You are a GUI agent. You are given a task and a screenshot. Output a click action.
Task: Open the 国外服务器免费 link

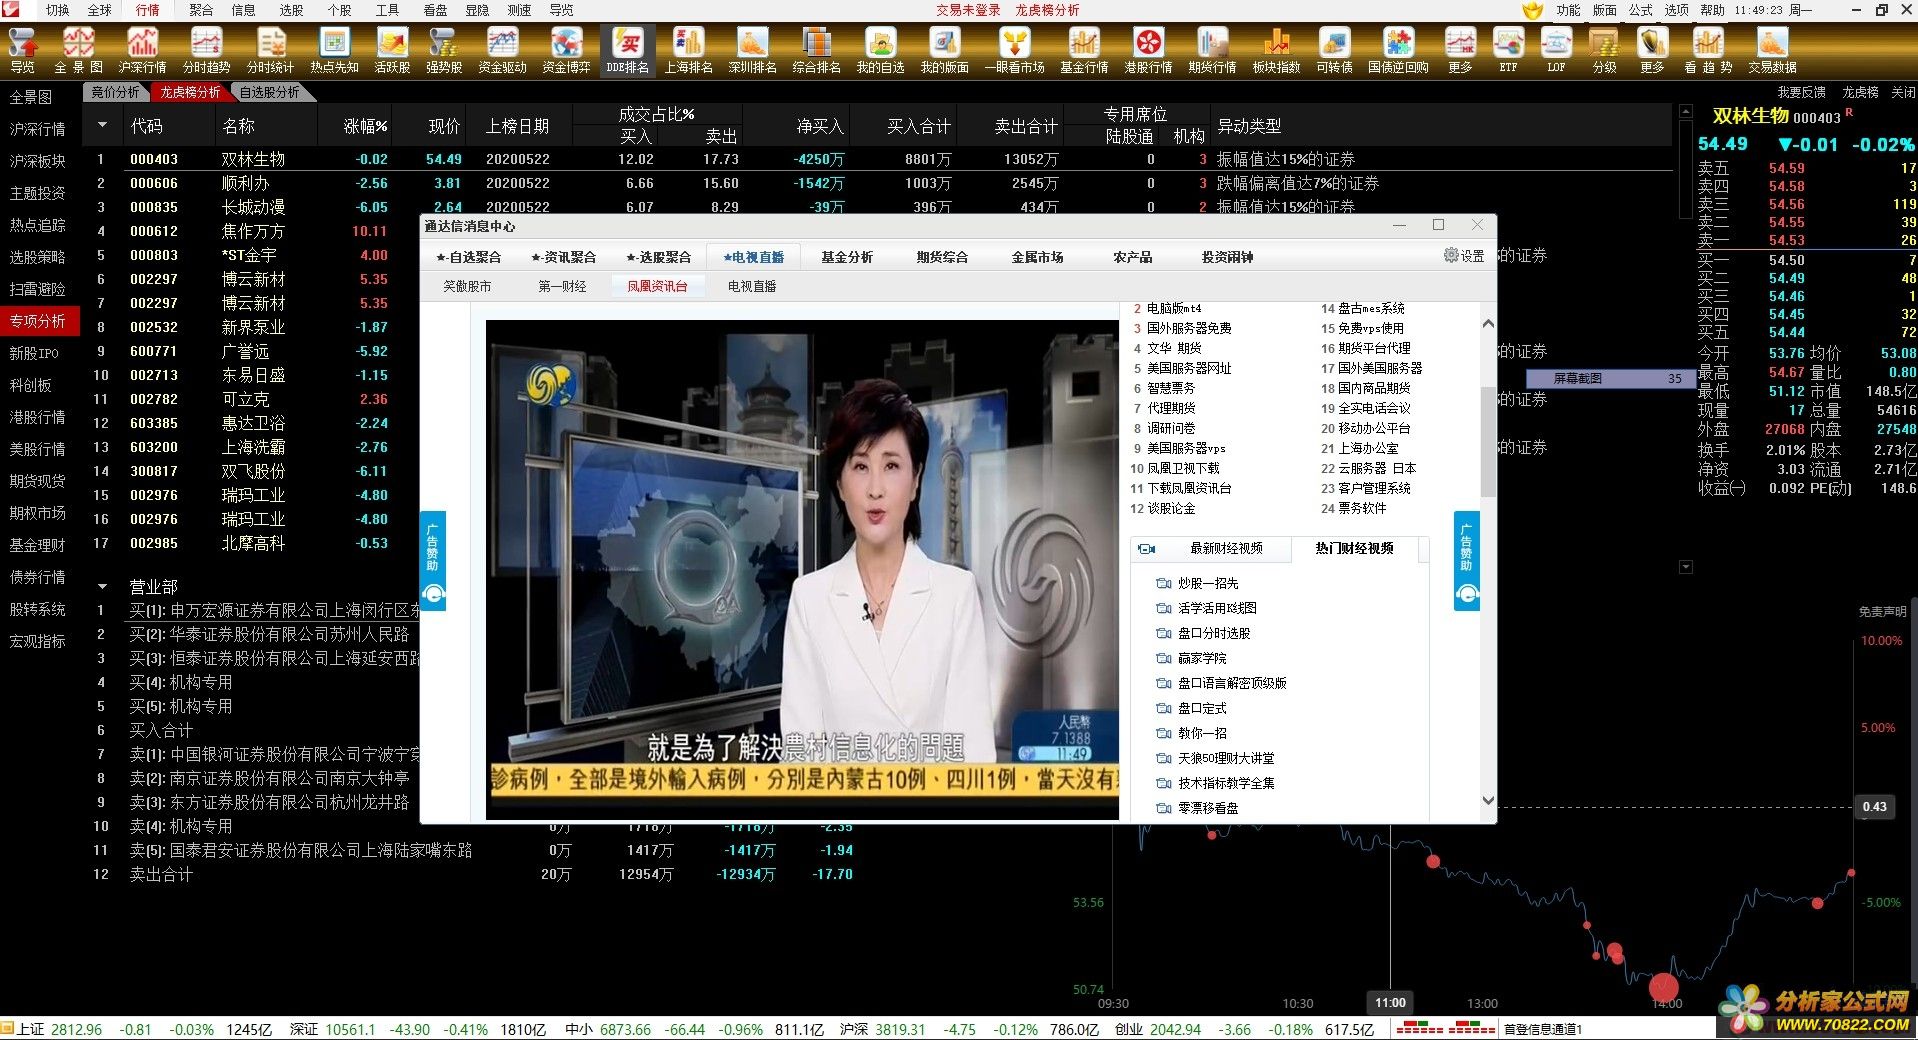[1189, 328]
